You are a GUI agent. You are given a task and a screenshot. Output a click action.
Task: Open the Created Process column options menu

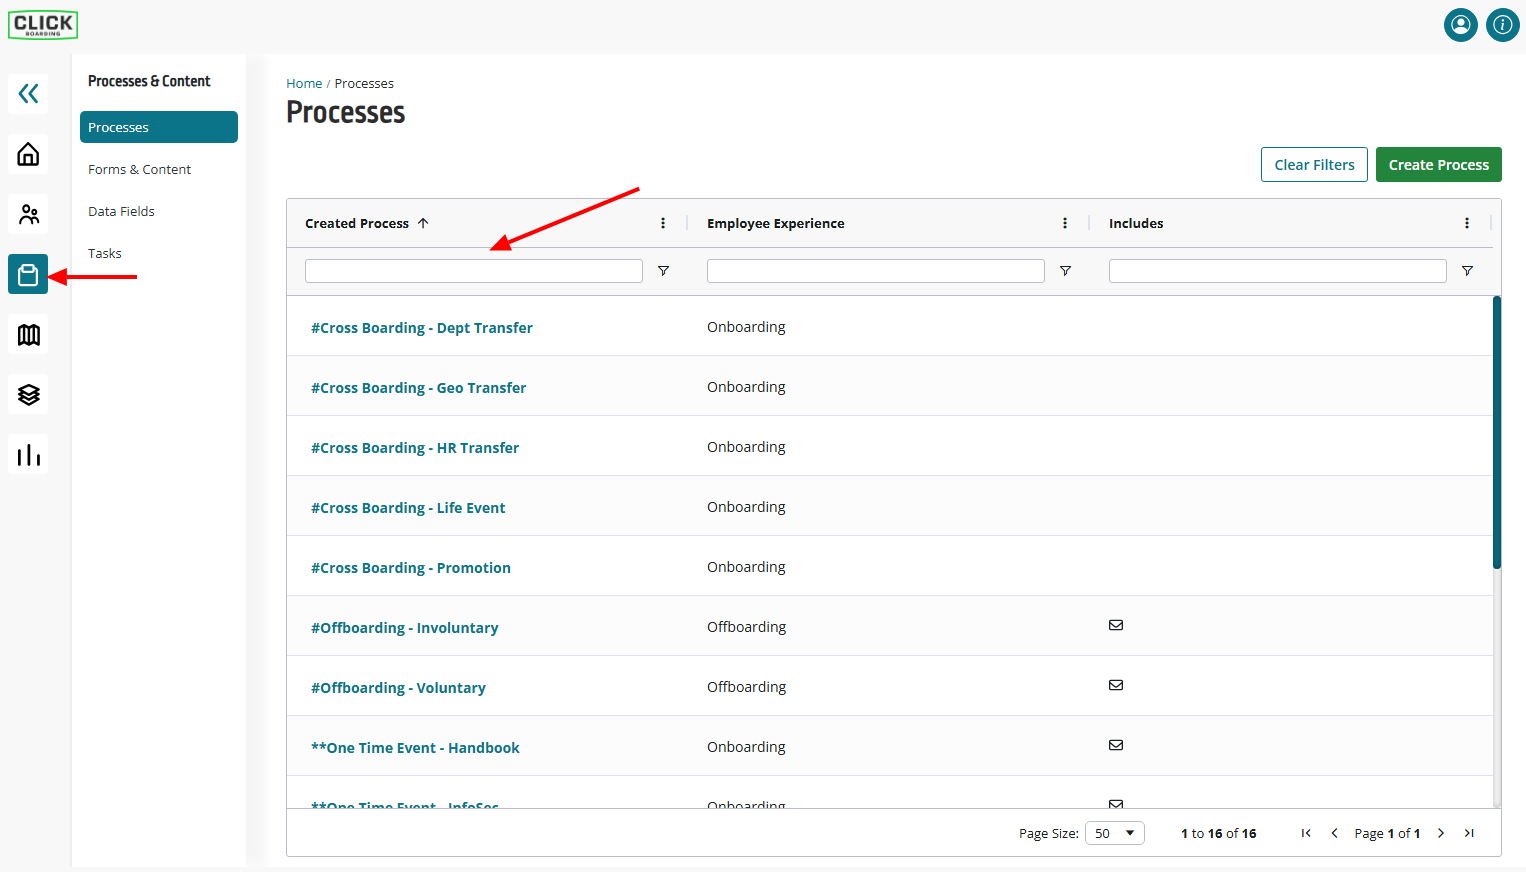pos(663,223)
